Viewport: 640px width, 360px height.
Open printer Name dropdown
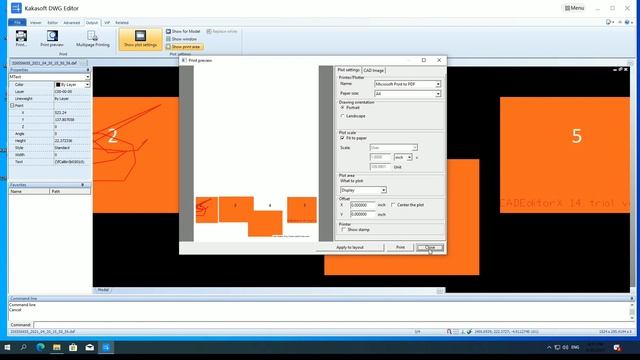coord(438,84)
